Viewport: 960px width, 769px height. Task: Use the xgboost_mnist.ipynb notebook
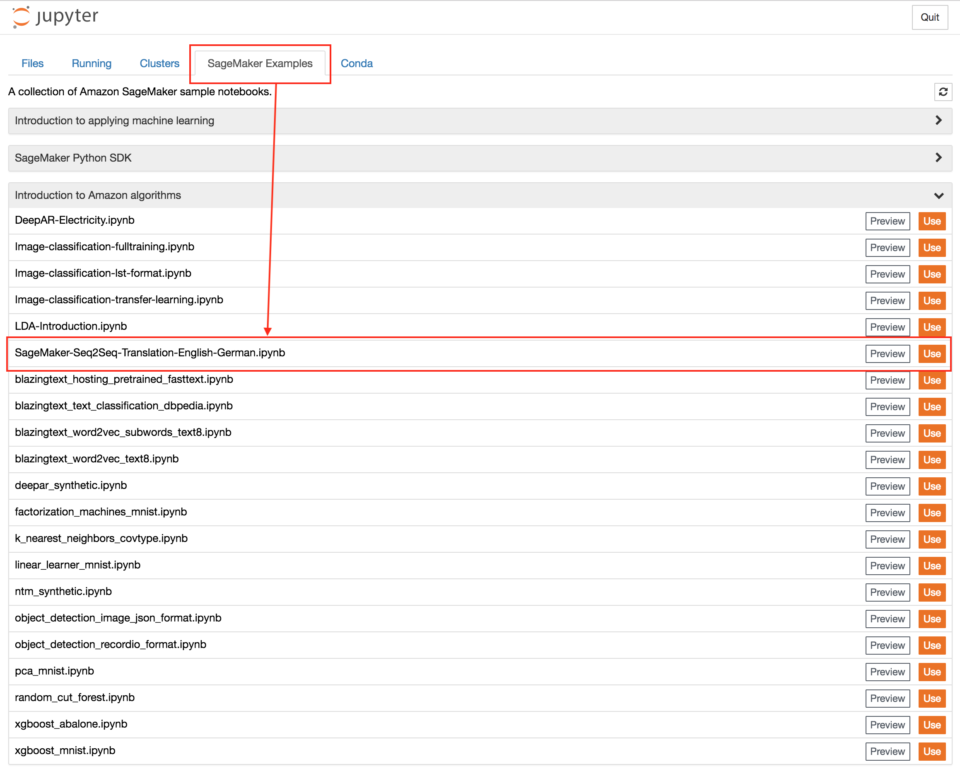coord(931,751)
